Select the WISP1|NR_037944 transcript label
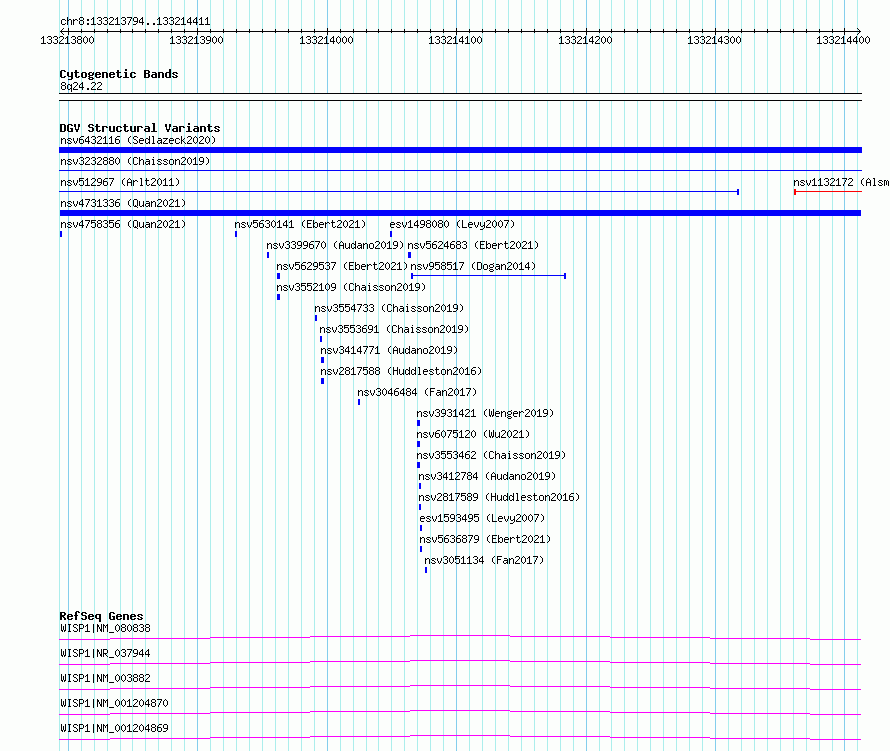Image resolution: width=890 pixels, height=751 pixels. pyautogui.click(x=106, y=653)
